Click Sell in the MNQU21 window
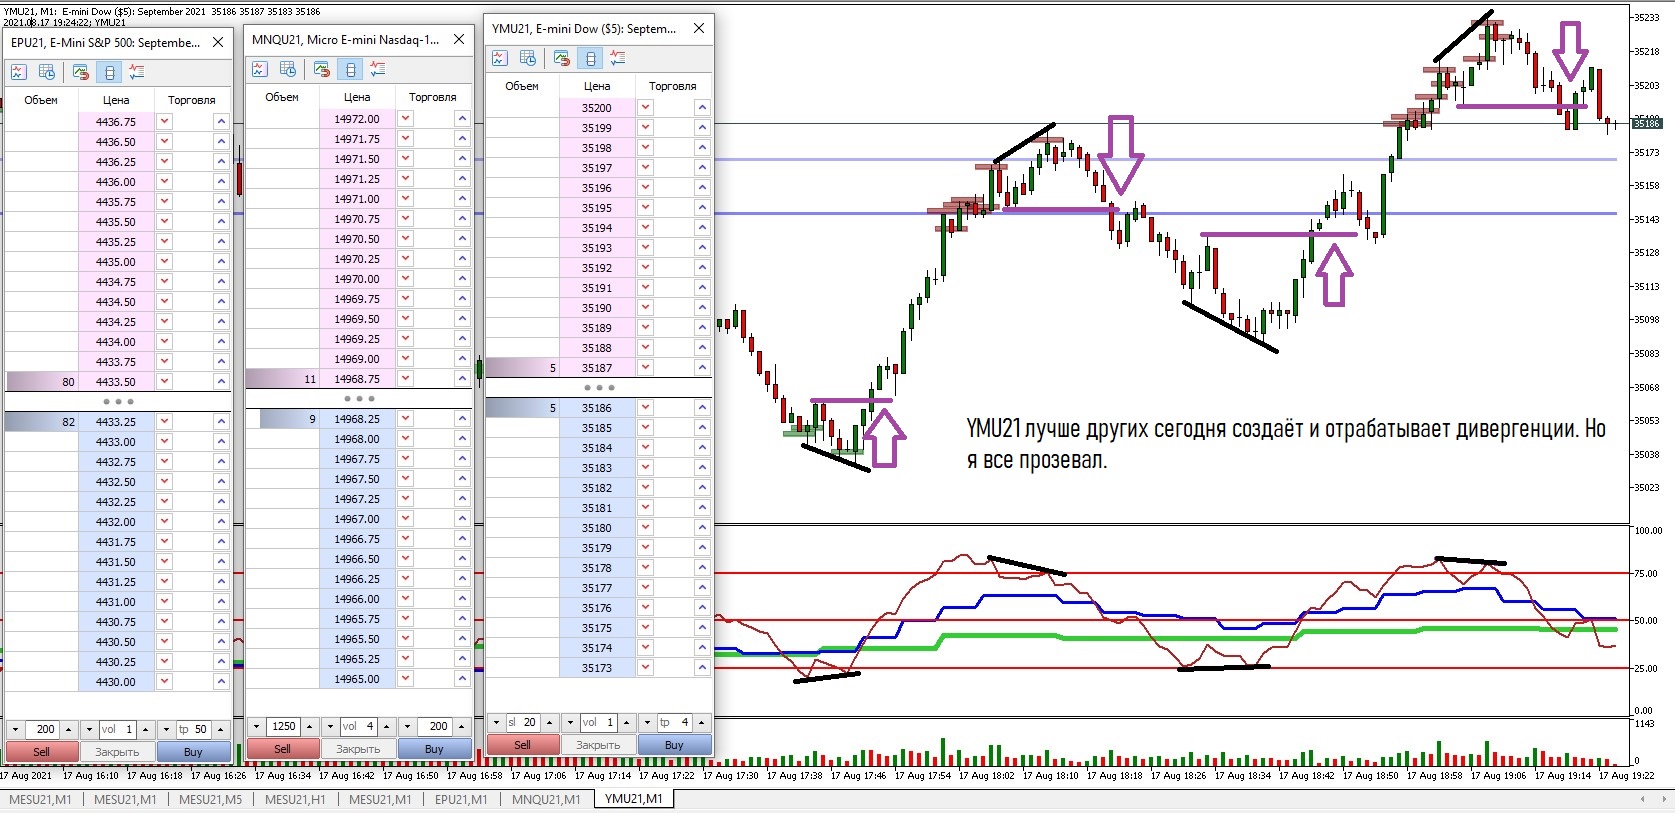Image resolution: width=1675 pixels, height=813 pixels. point(282,749)
